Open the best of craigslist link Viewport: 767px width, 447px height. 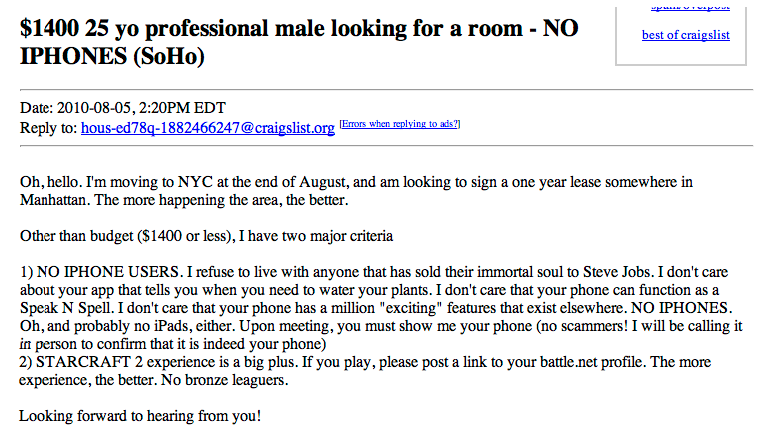(685, 35)
